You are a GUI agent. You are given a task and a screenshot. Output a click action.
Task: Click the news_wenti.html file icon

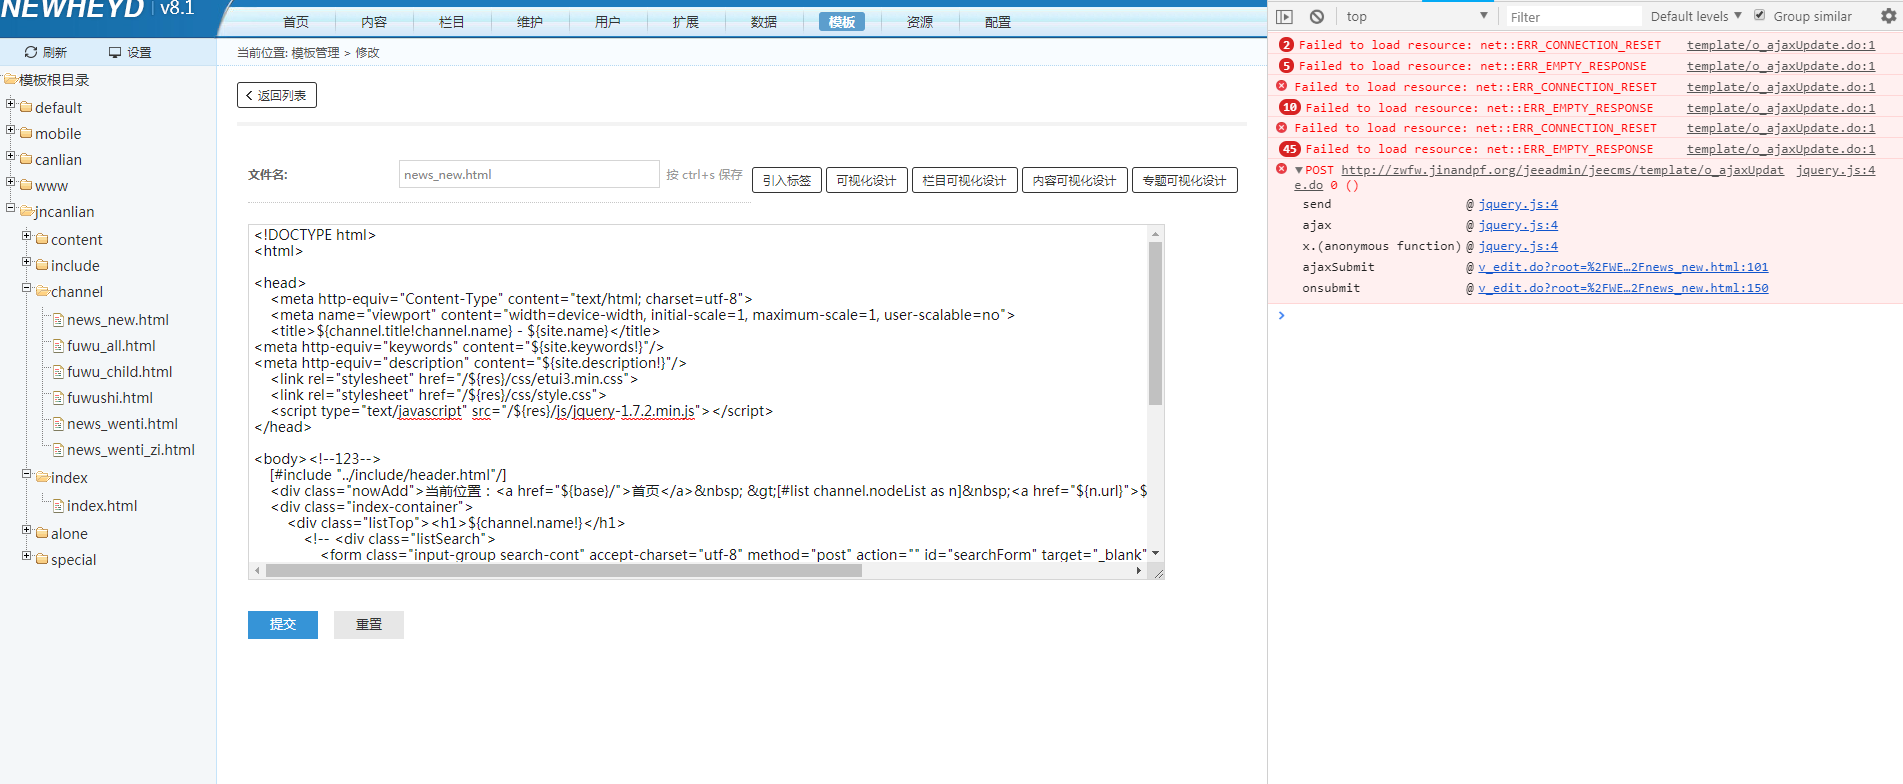[x=58, y=424]
